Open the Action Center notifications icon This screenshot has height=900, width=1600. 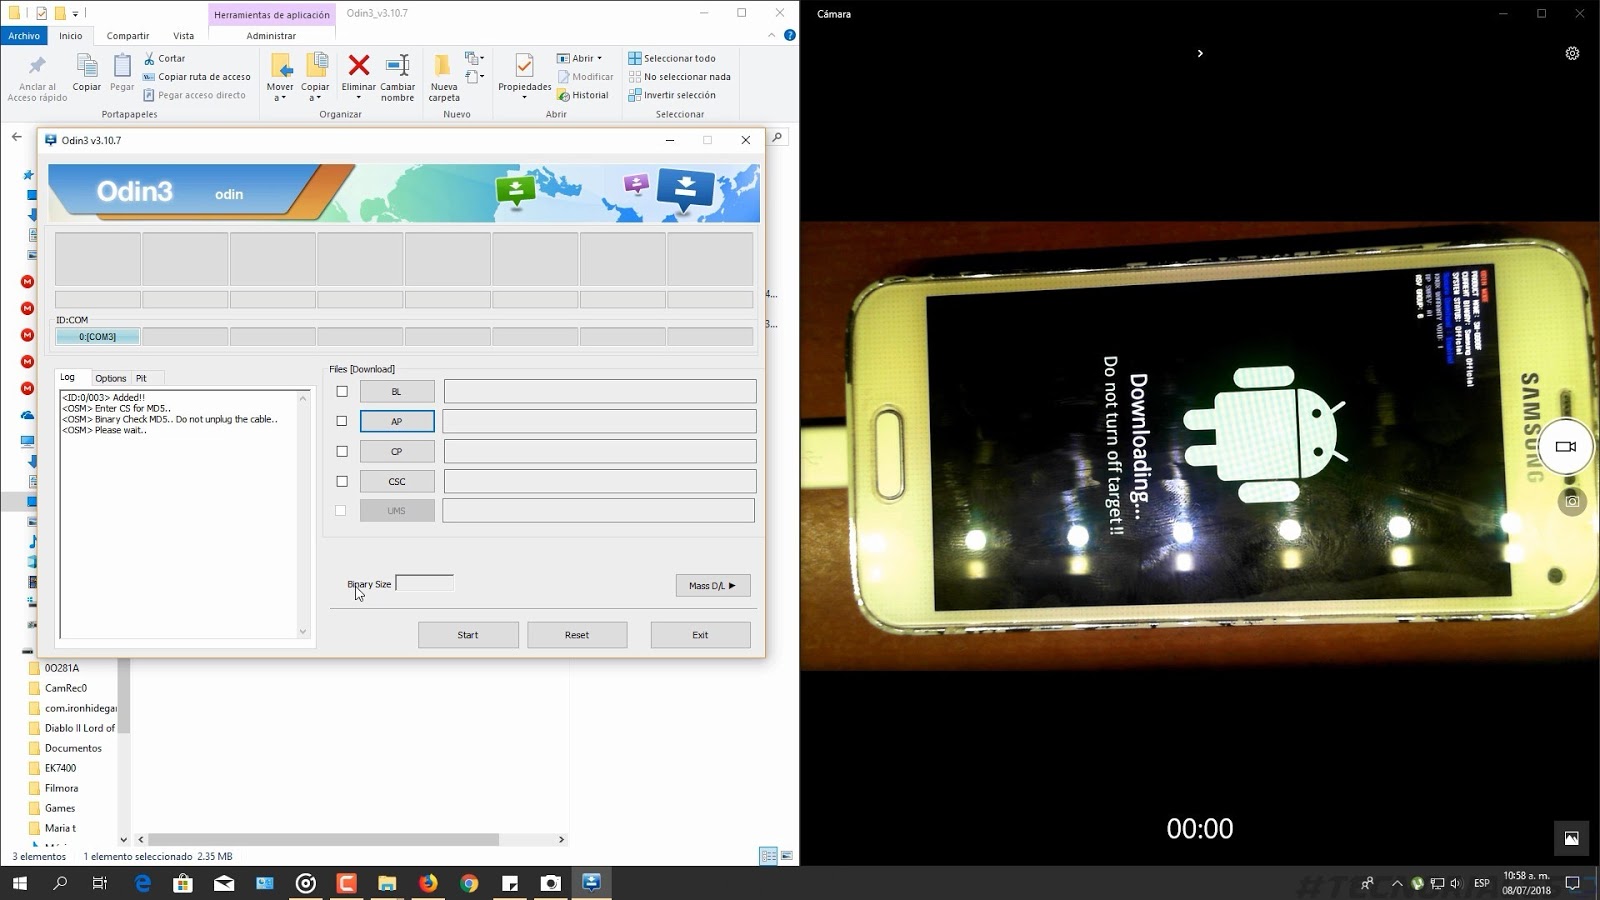[x=1572, y=883]
